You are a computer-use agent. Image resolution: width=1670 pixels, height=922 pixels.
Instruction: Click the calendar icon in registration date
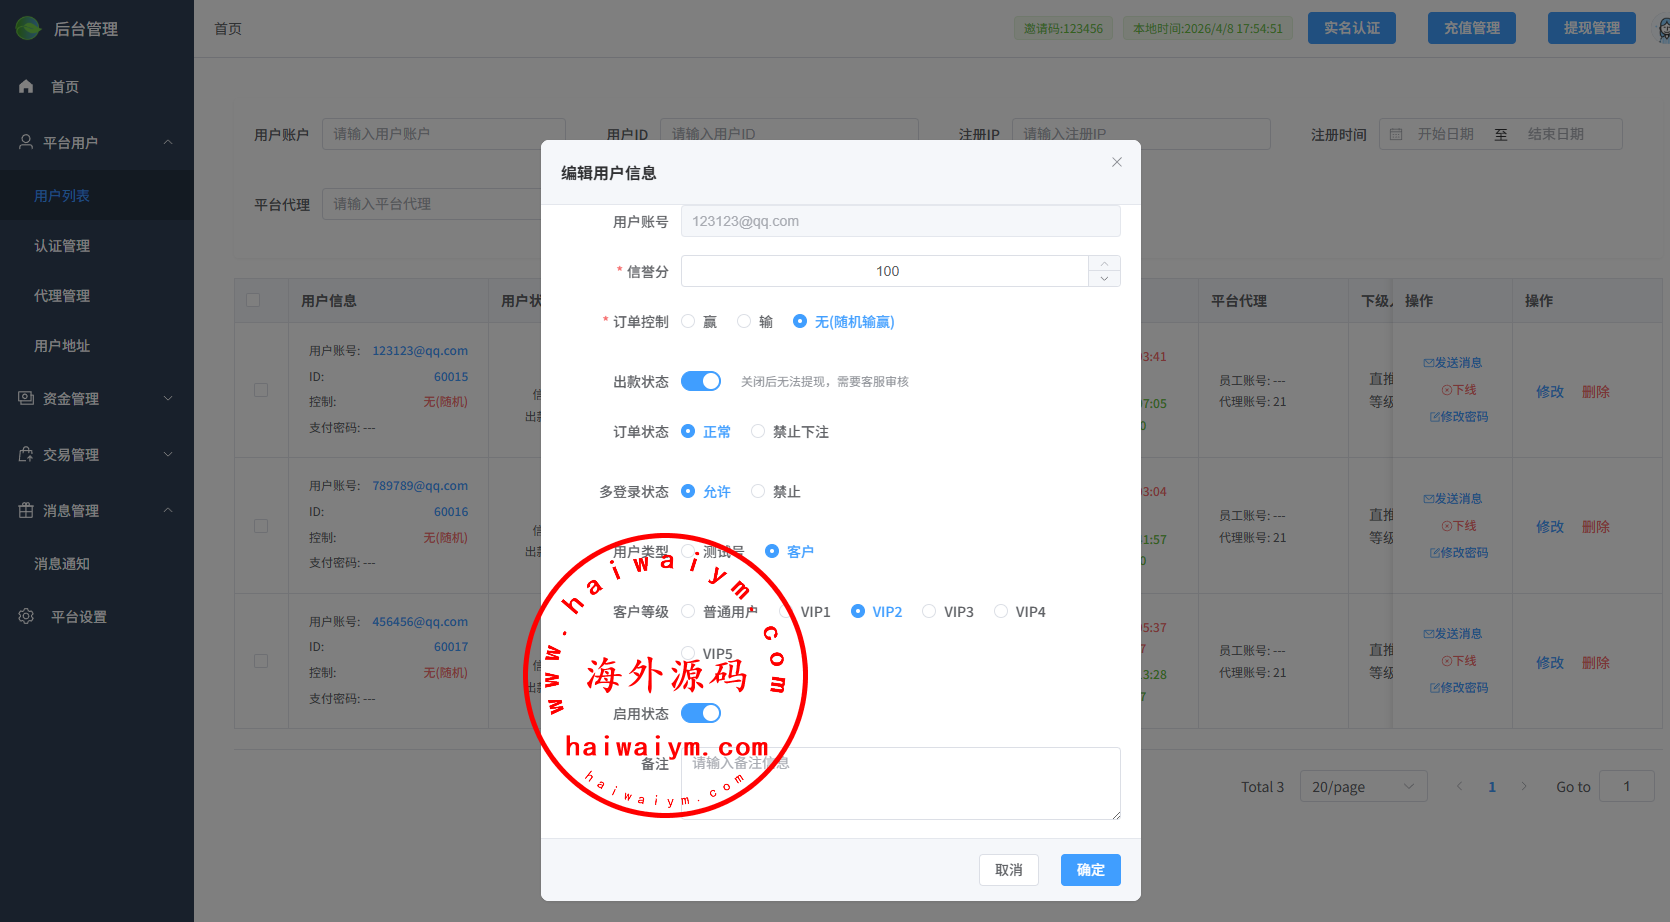[1396, 134]
